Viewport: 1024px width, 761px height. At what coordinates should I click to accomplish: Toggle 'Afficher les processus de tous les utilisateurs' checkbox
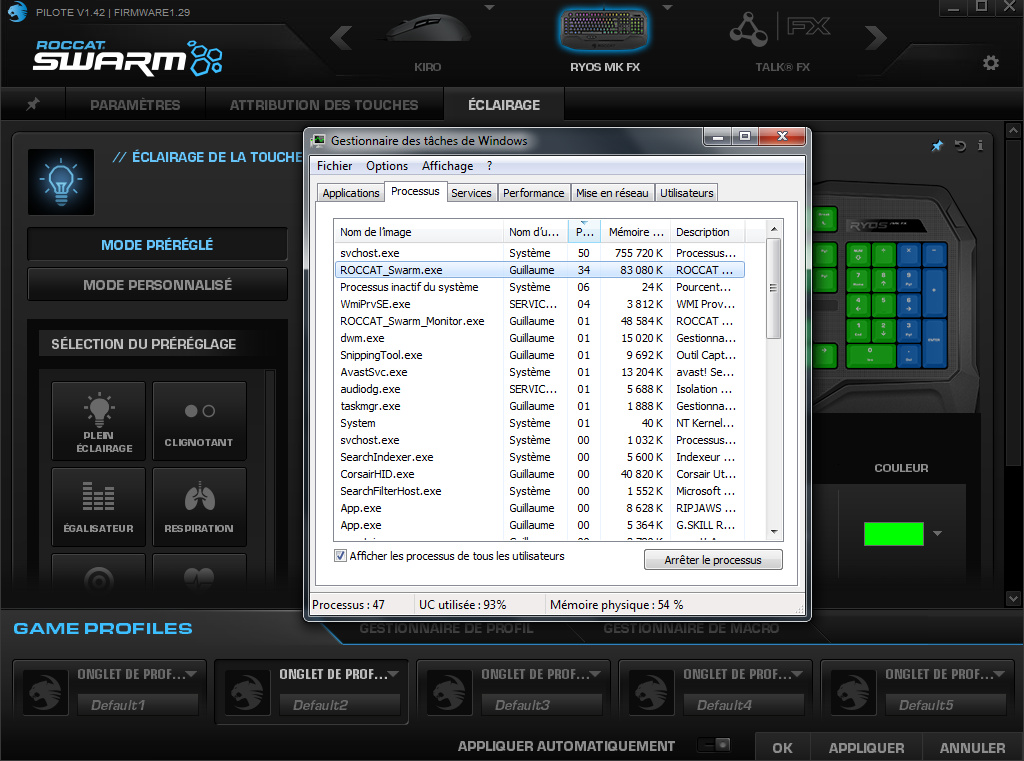pos(340,556)
